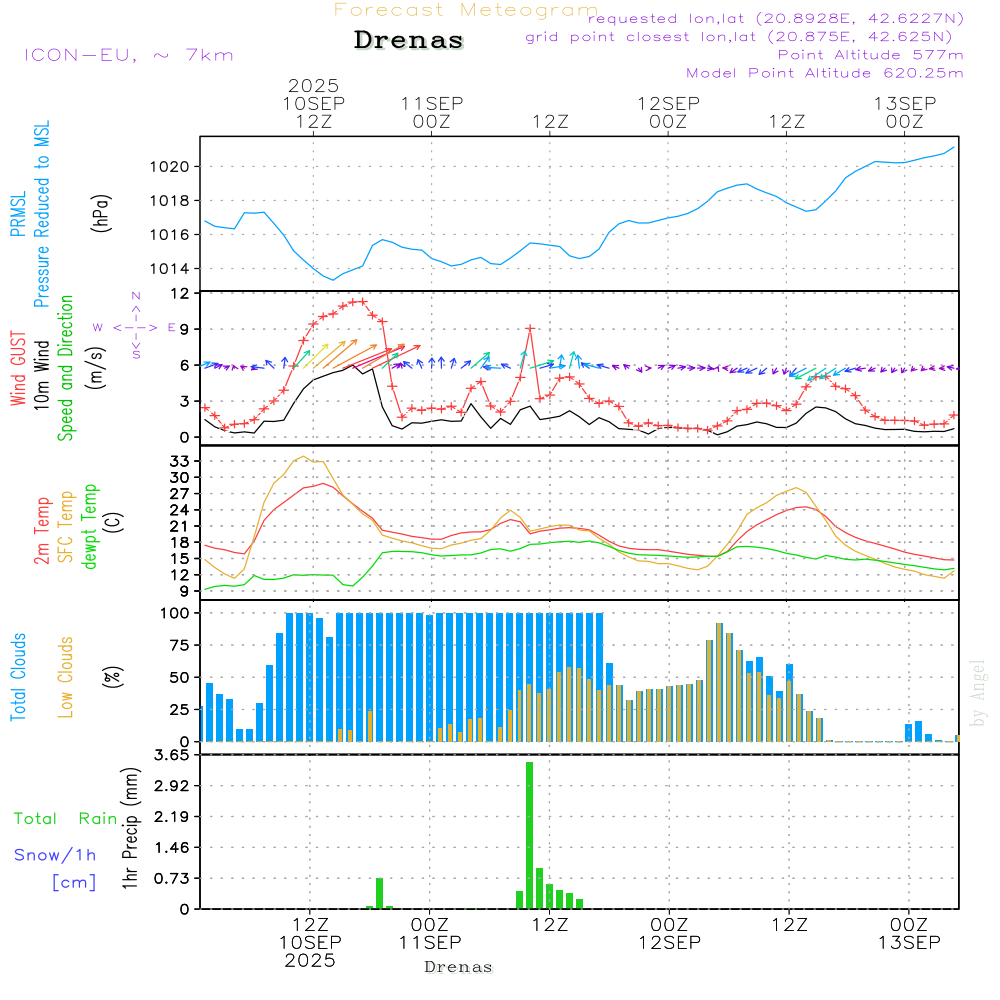Screen dimensions: 1000x1000
Task: Click the 2m Temp legend label
Action: click(43, 527)
